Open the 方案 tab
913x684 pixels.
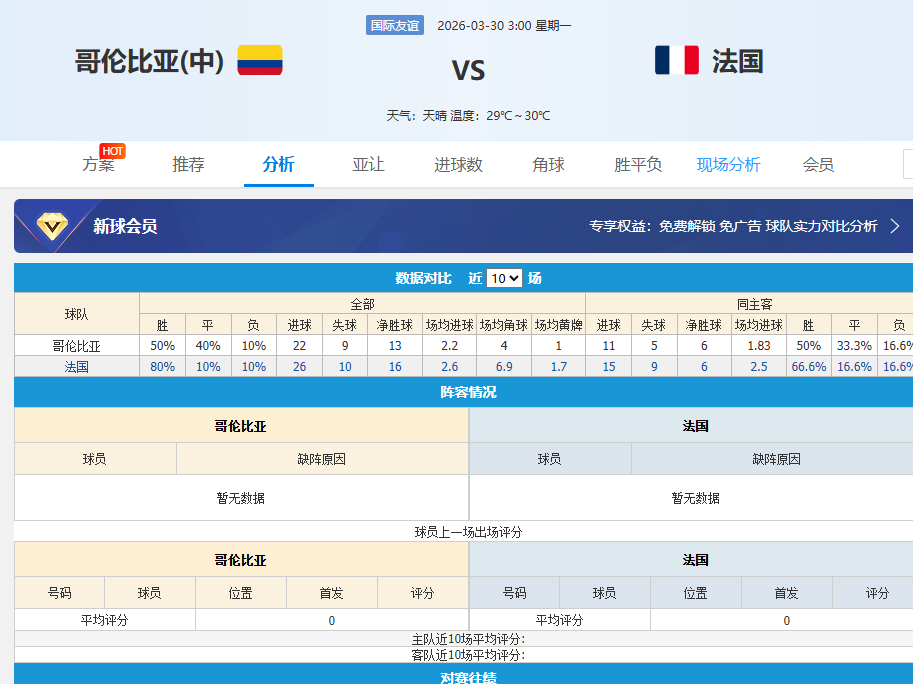click(98, 165)
